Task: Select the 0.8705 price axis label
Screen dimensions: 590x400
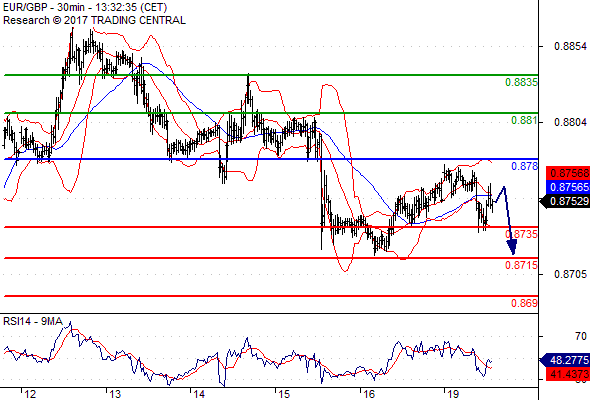Action: coord(570,274)
